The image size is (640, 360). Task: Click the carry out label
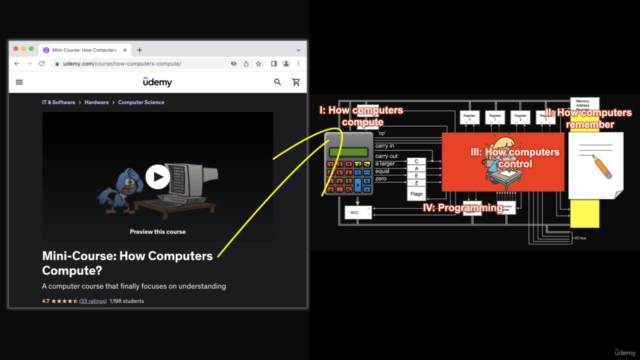click(x=386, y=156)
